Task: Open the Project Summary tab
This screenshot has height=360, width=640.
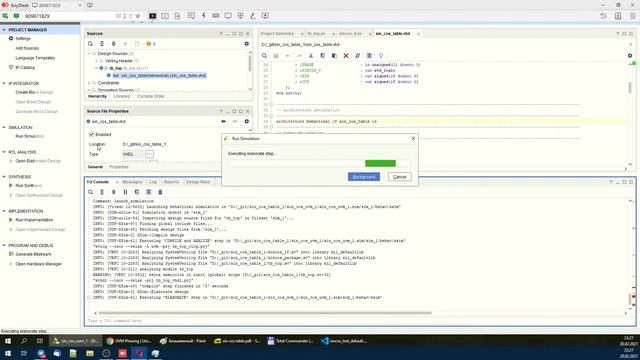Action: pos(277,33)
